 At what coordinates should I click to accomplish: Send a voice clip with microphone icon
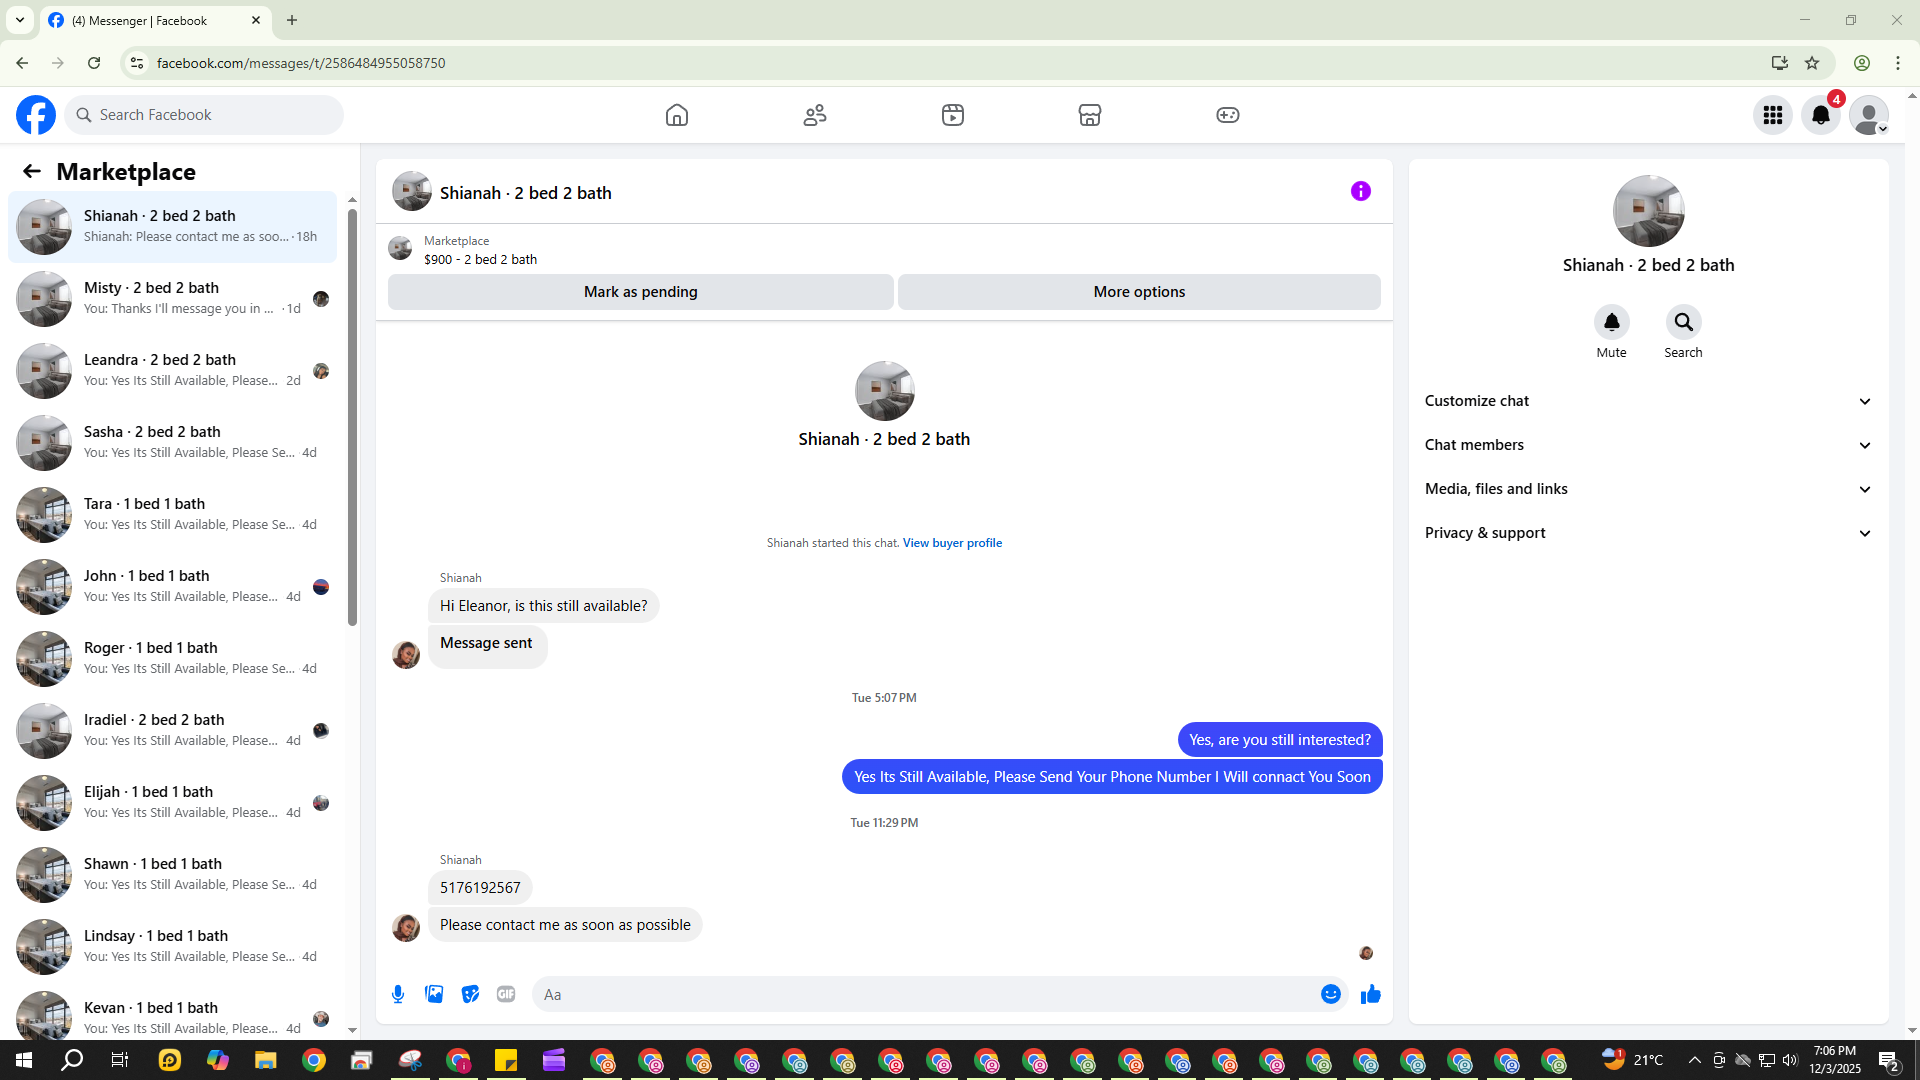pos(398,994)
